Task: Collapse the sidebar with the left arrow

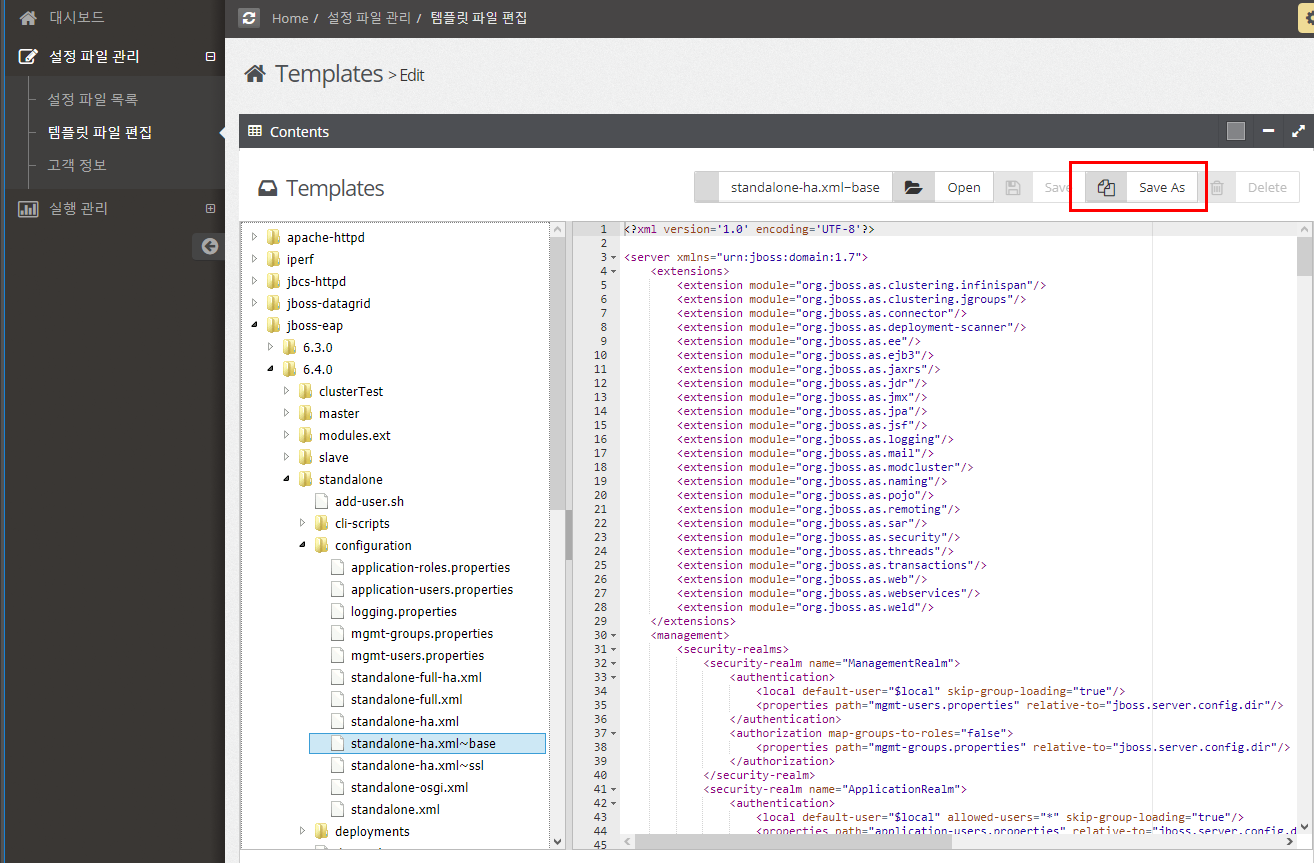Action: 209,246
